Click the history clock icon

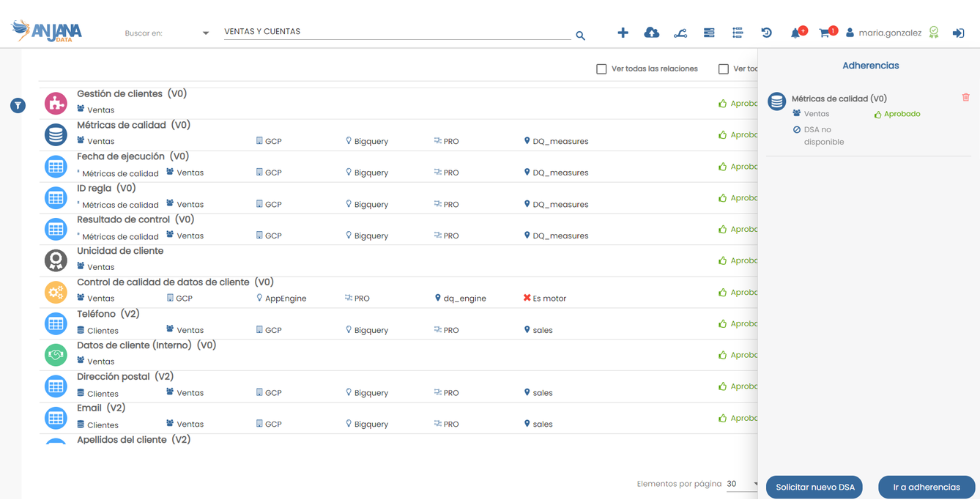click(766, 33)
